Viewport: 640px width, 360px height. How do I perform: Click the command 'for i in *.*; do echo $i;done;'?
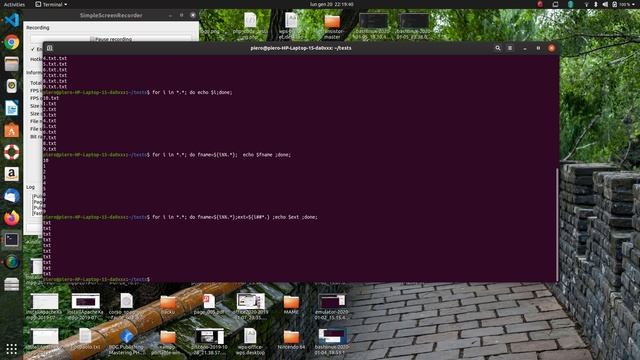[192, 93]
